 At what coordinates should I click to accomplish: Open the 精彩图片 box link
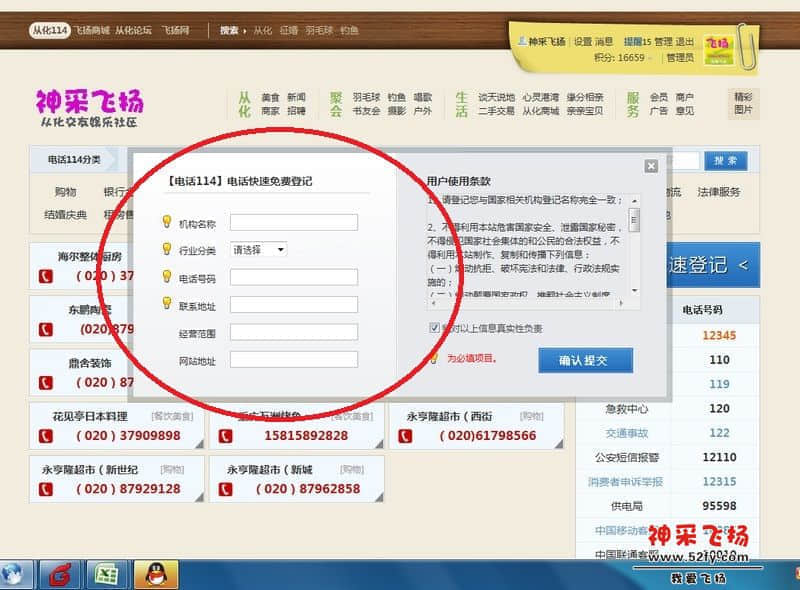[743, 103]
